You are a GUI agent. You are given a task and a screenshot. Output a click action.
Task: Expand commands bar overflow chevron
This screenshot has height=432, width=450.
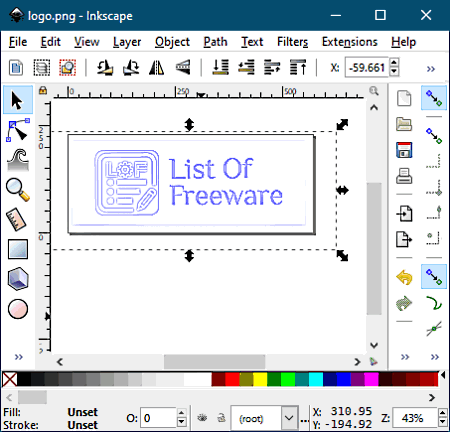(x=405, y=357)
